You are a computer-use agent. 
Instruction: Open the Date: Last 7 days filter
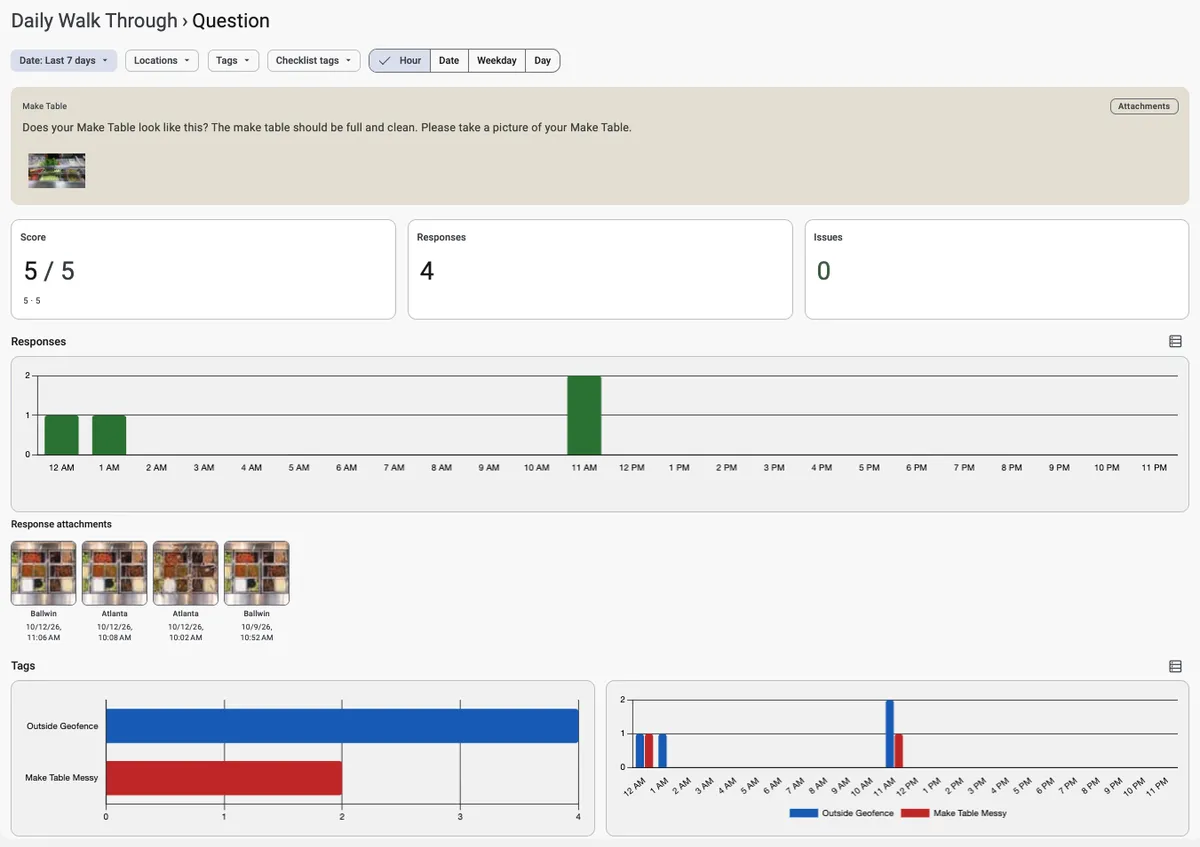[x=64, y=61]
